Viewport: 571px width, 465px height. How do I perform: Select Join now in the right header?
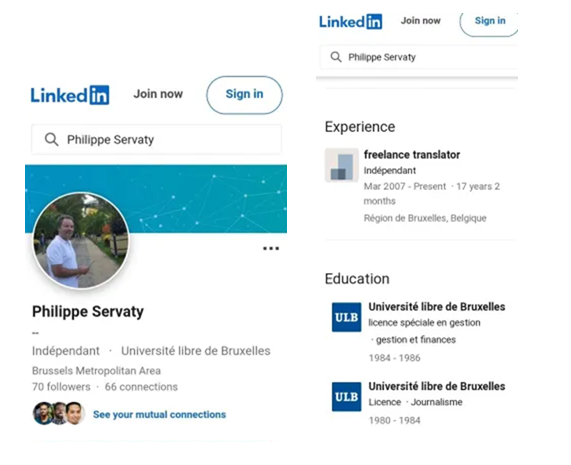pos(421,21)
